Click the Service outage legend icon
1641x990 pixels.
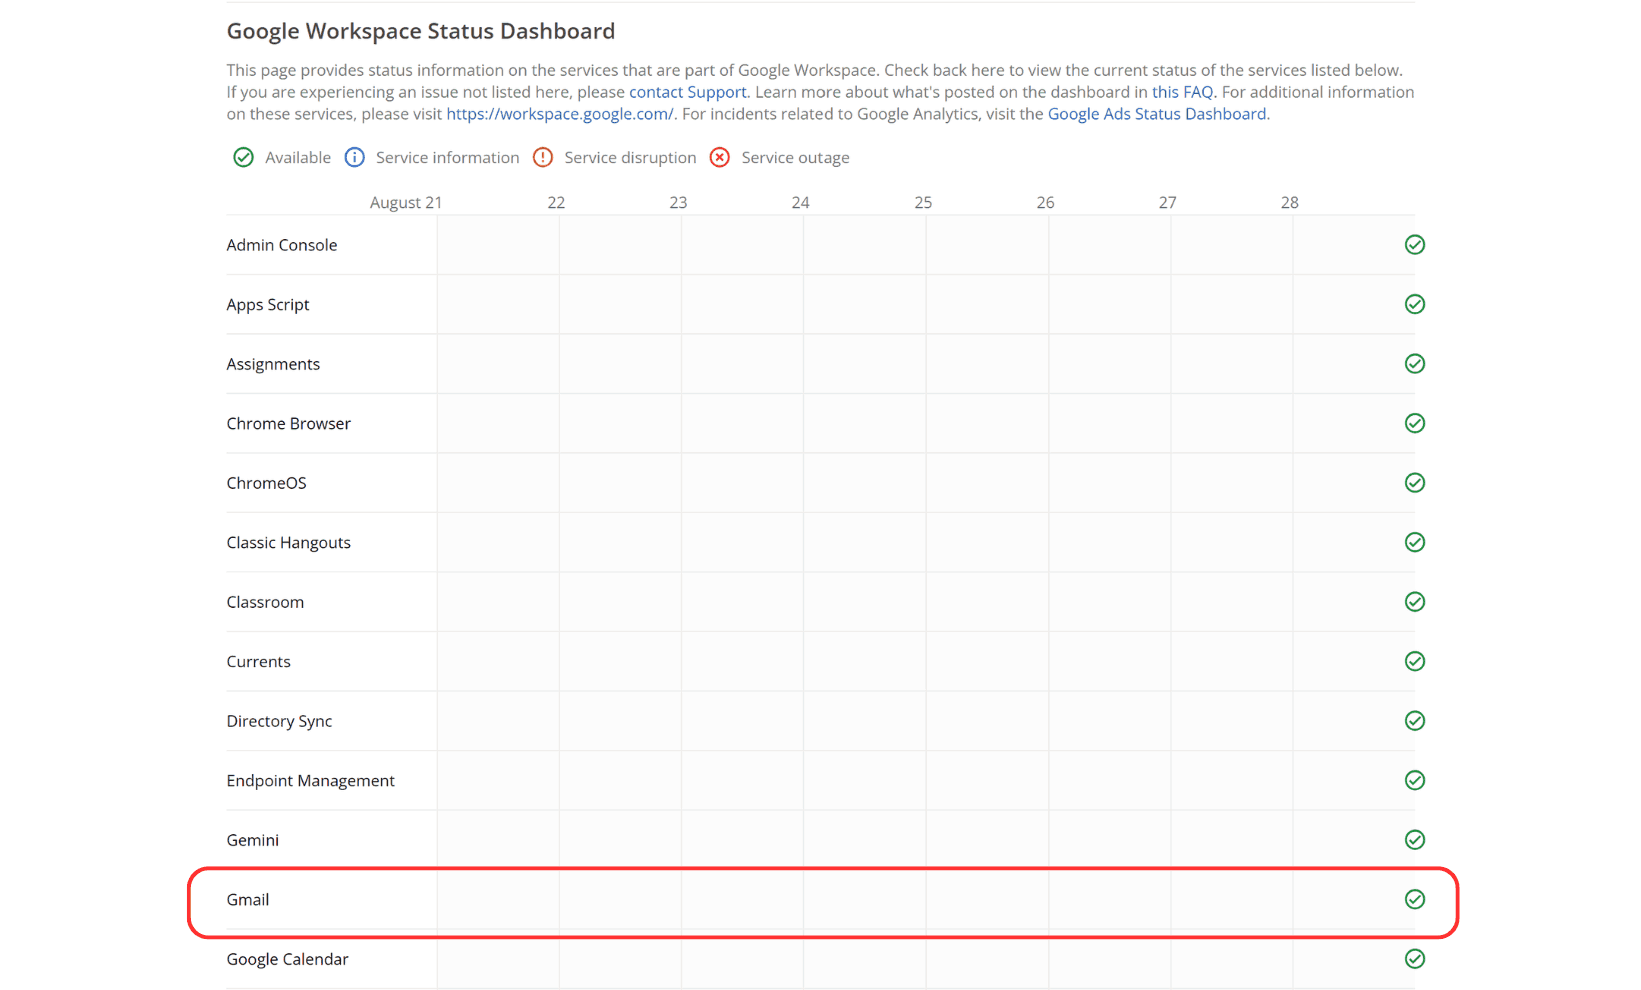tap(719, 157)
